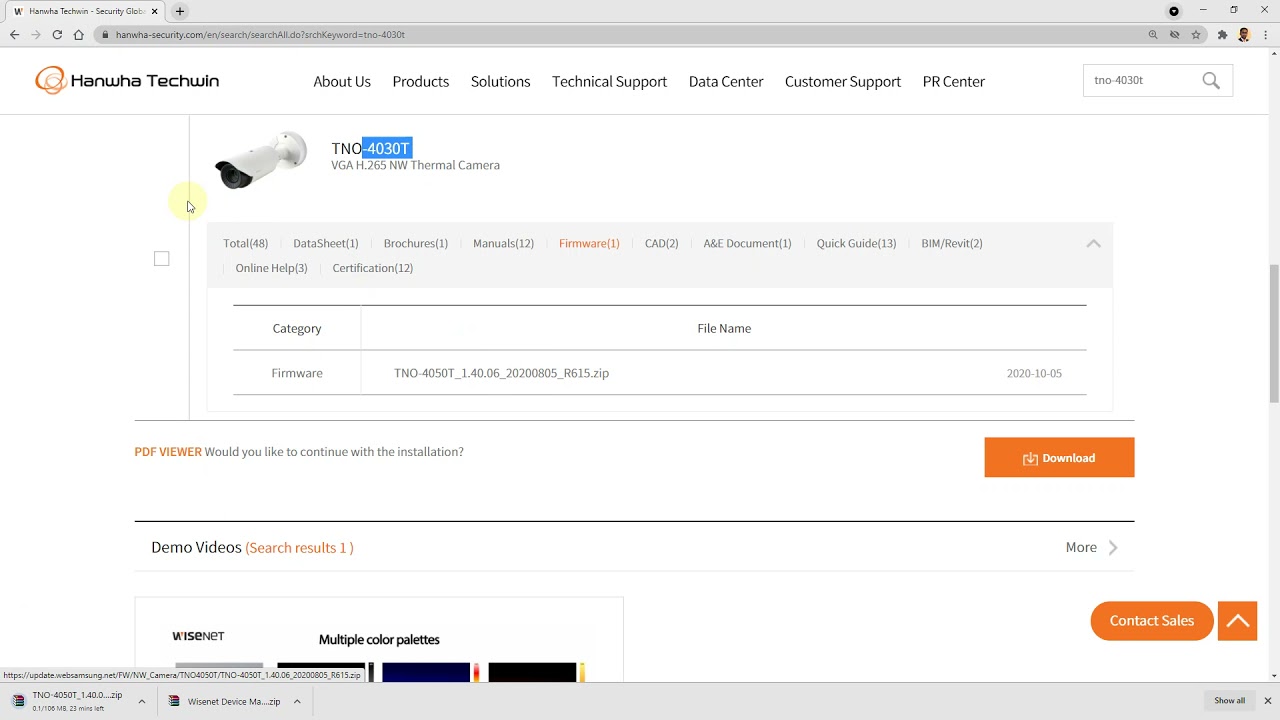
Task: Click Show all downloads button
Action: [1229, 701]
